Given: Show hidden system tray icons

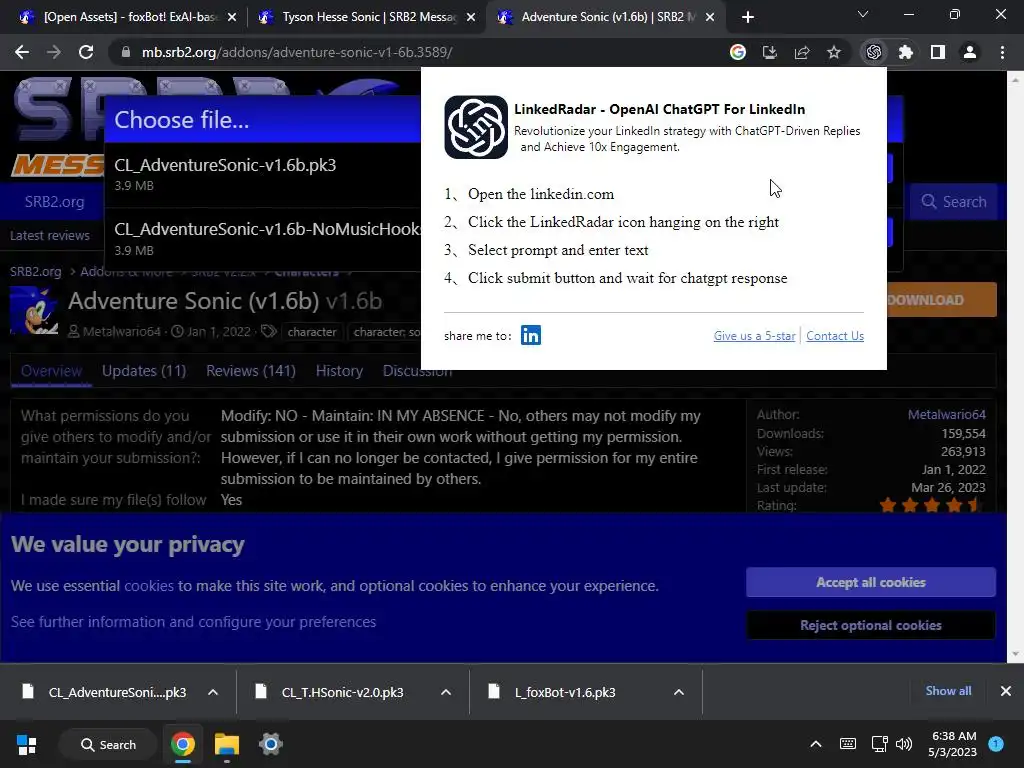Looking at the screenshot, I should click(816, 744).
